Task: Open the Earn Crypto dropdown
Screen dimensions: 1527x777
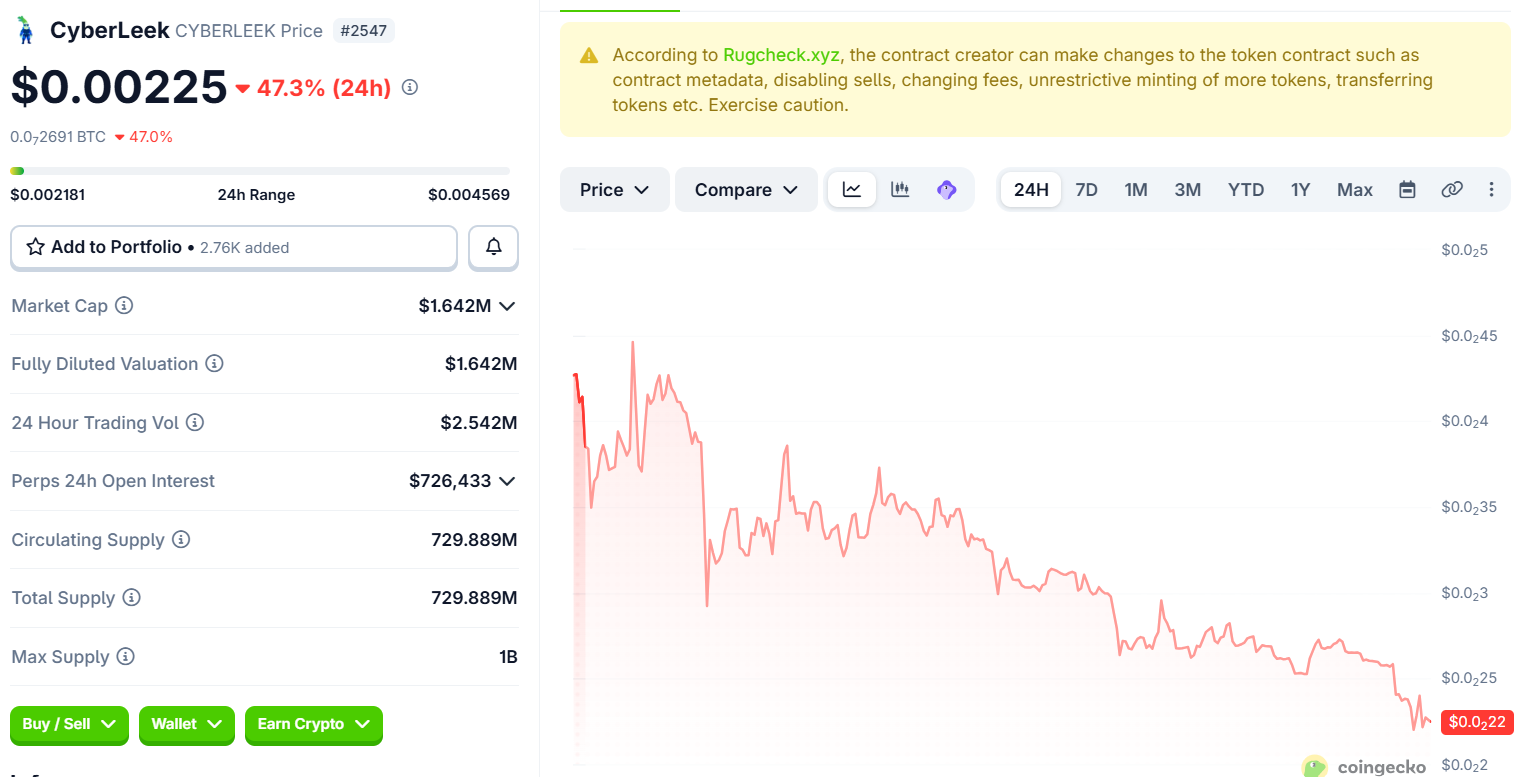Action: click(x=314, y=724)
